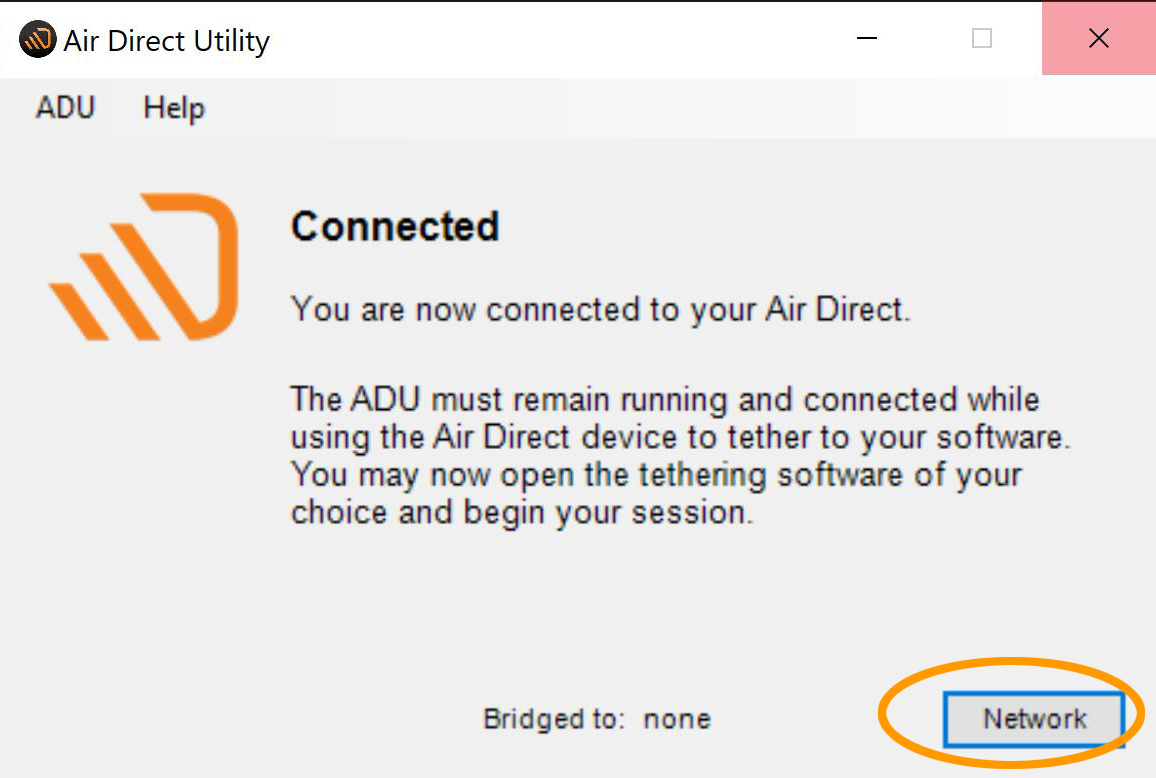1156x778 pixels.
Task: Select the Air Direct app icon next to the title
Action: 36,39
